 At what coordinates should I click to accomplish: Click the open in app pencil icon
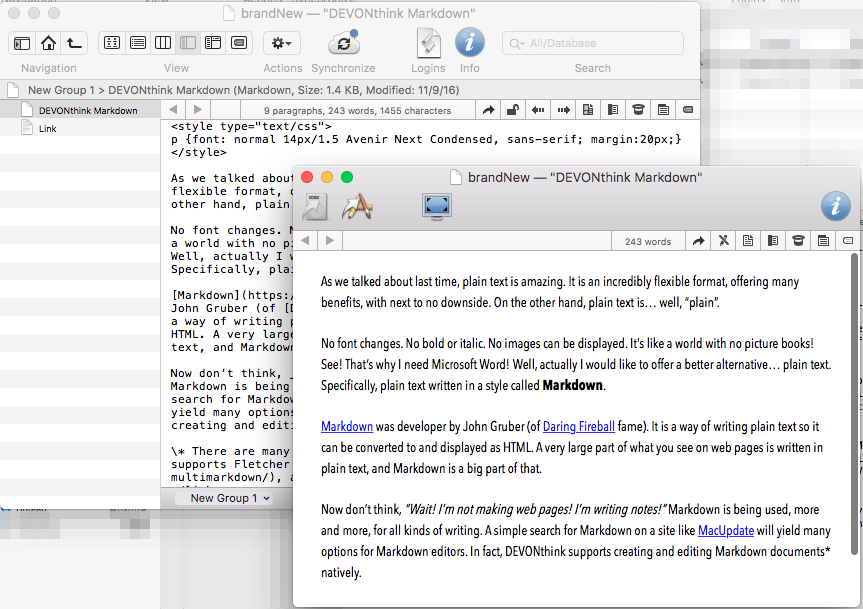point(357,207)
